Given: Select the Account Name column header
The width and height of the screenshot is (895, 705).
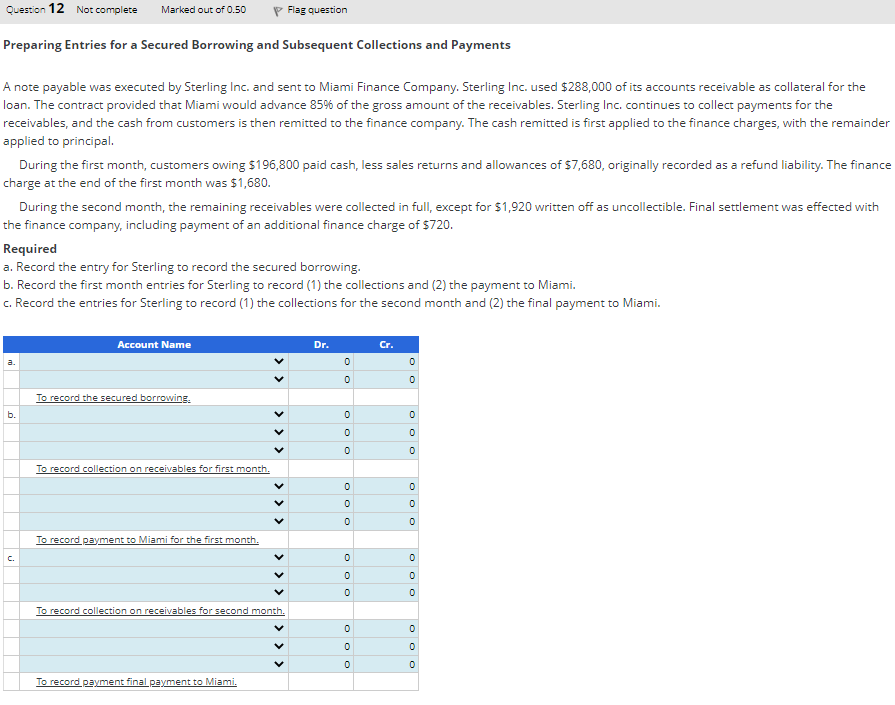Looking at the screenshot, I should point(154,344).
